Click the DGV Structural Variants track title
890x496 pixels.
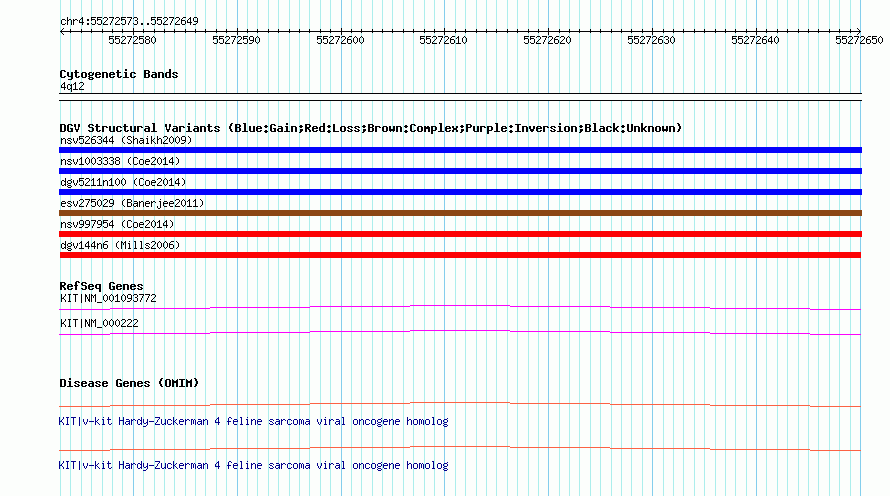pos(370,128)
